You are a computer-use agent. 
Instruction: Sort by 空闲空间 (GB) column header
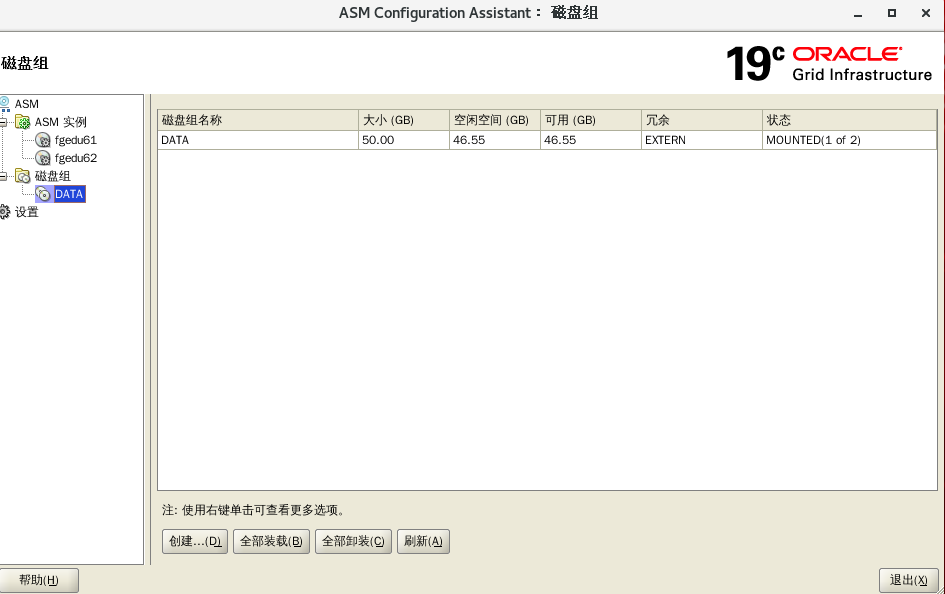495,120
